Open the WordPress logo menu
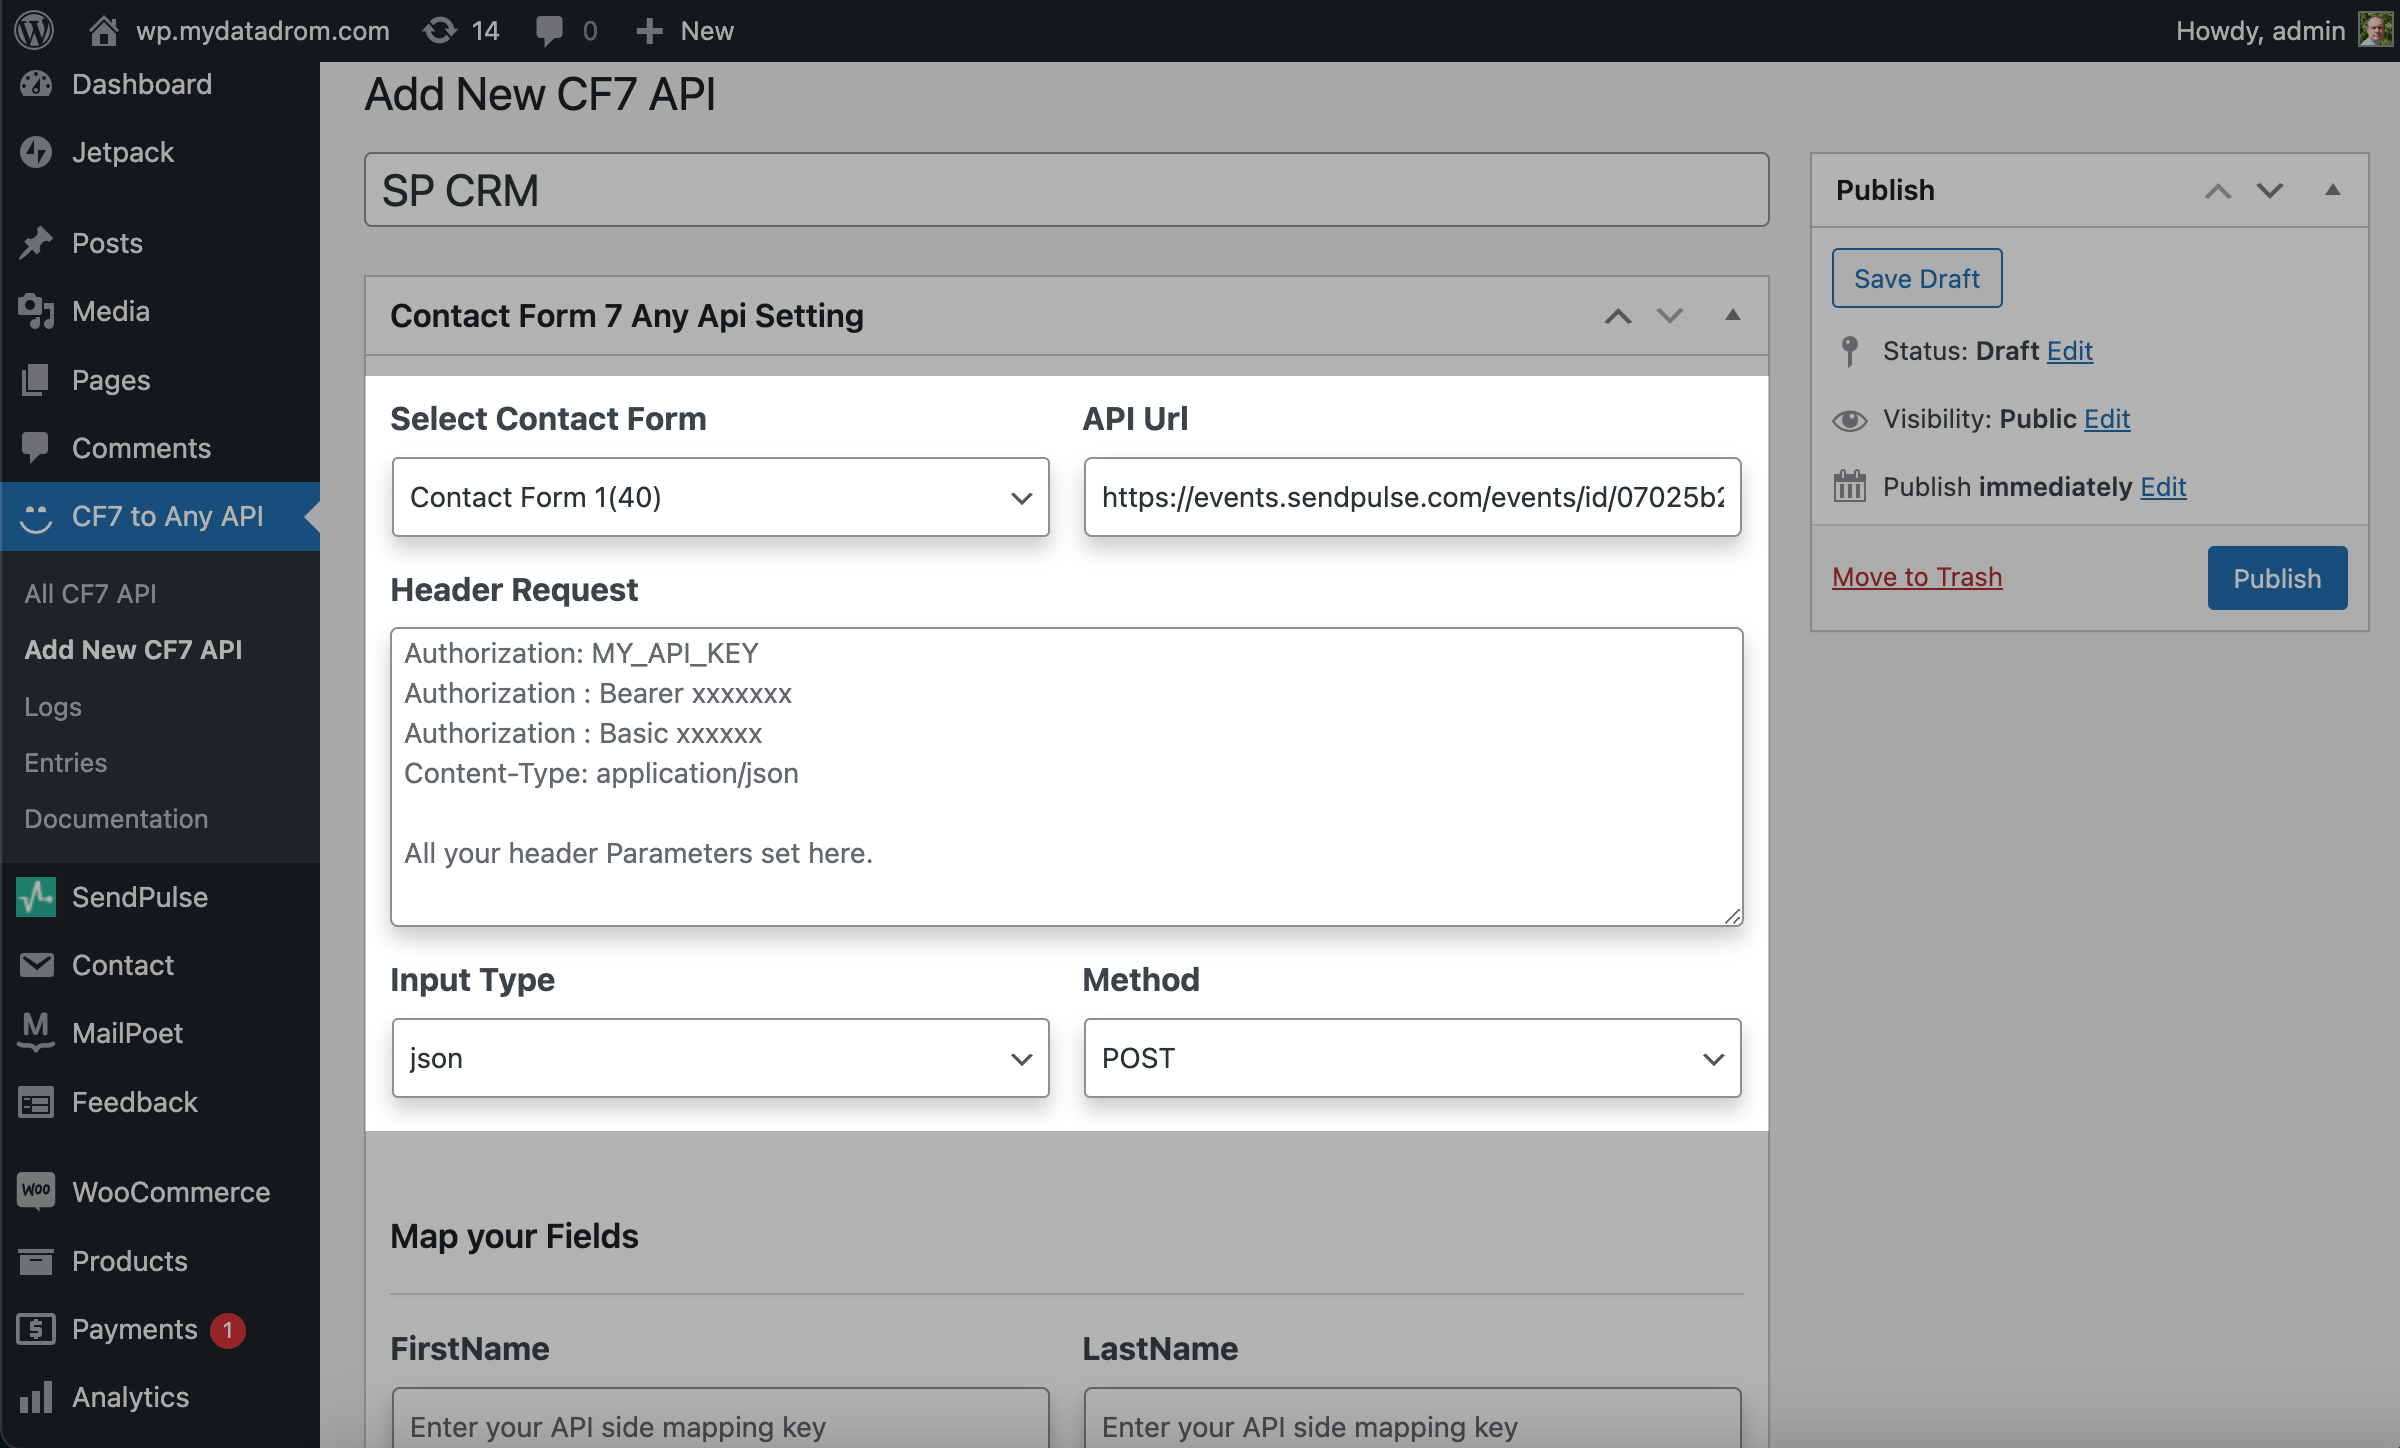The width and height of the screenshot is (2400, 1448). point(34,30)
